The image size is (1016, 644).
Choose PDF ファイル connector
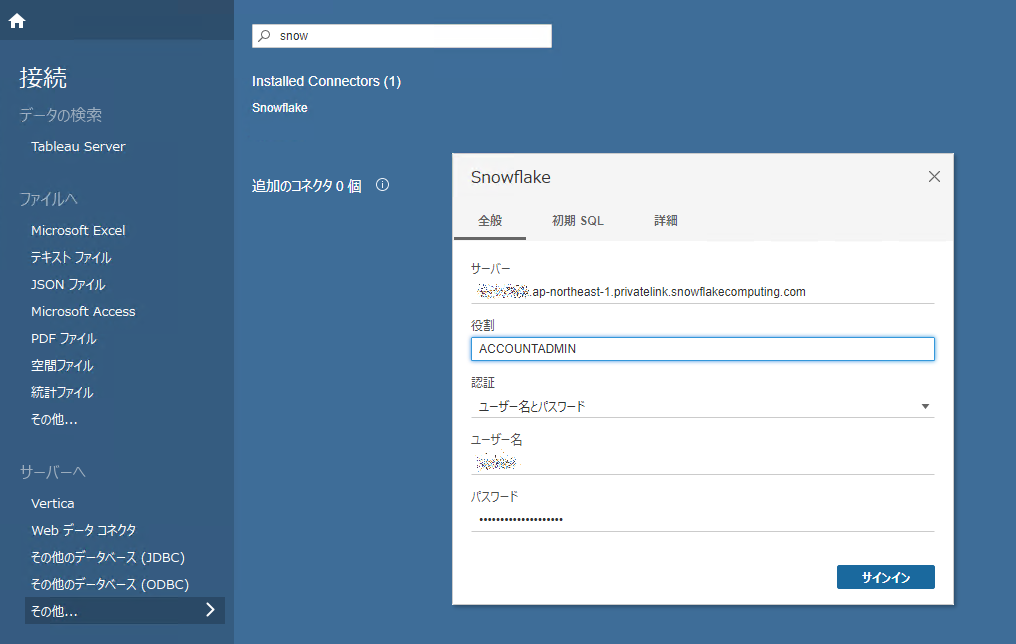(64, 338)
